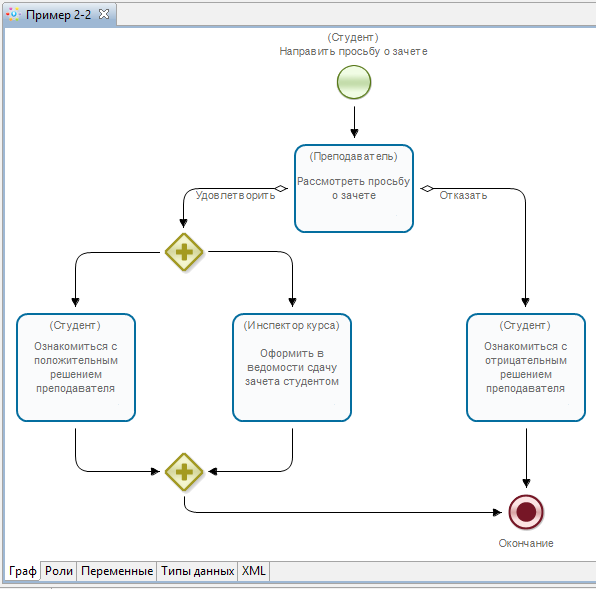Click the Направить просьбу о зачете label

(x=353, y=51)
